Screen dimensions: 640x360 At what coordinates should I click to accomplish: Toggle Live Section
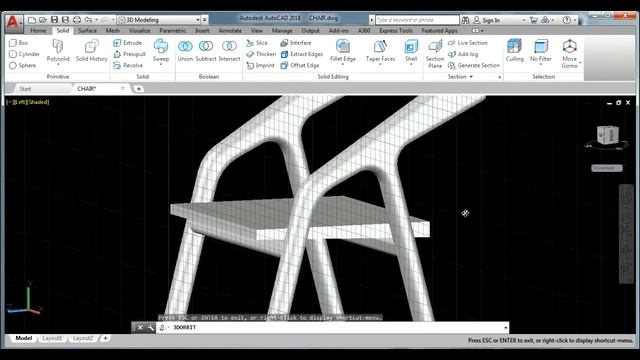[468, 42]
